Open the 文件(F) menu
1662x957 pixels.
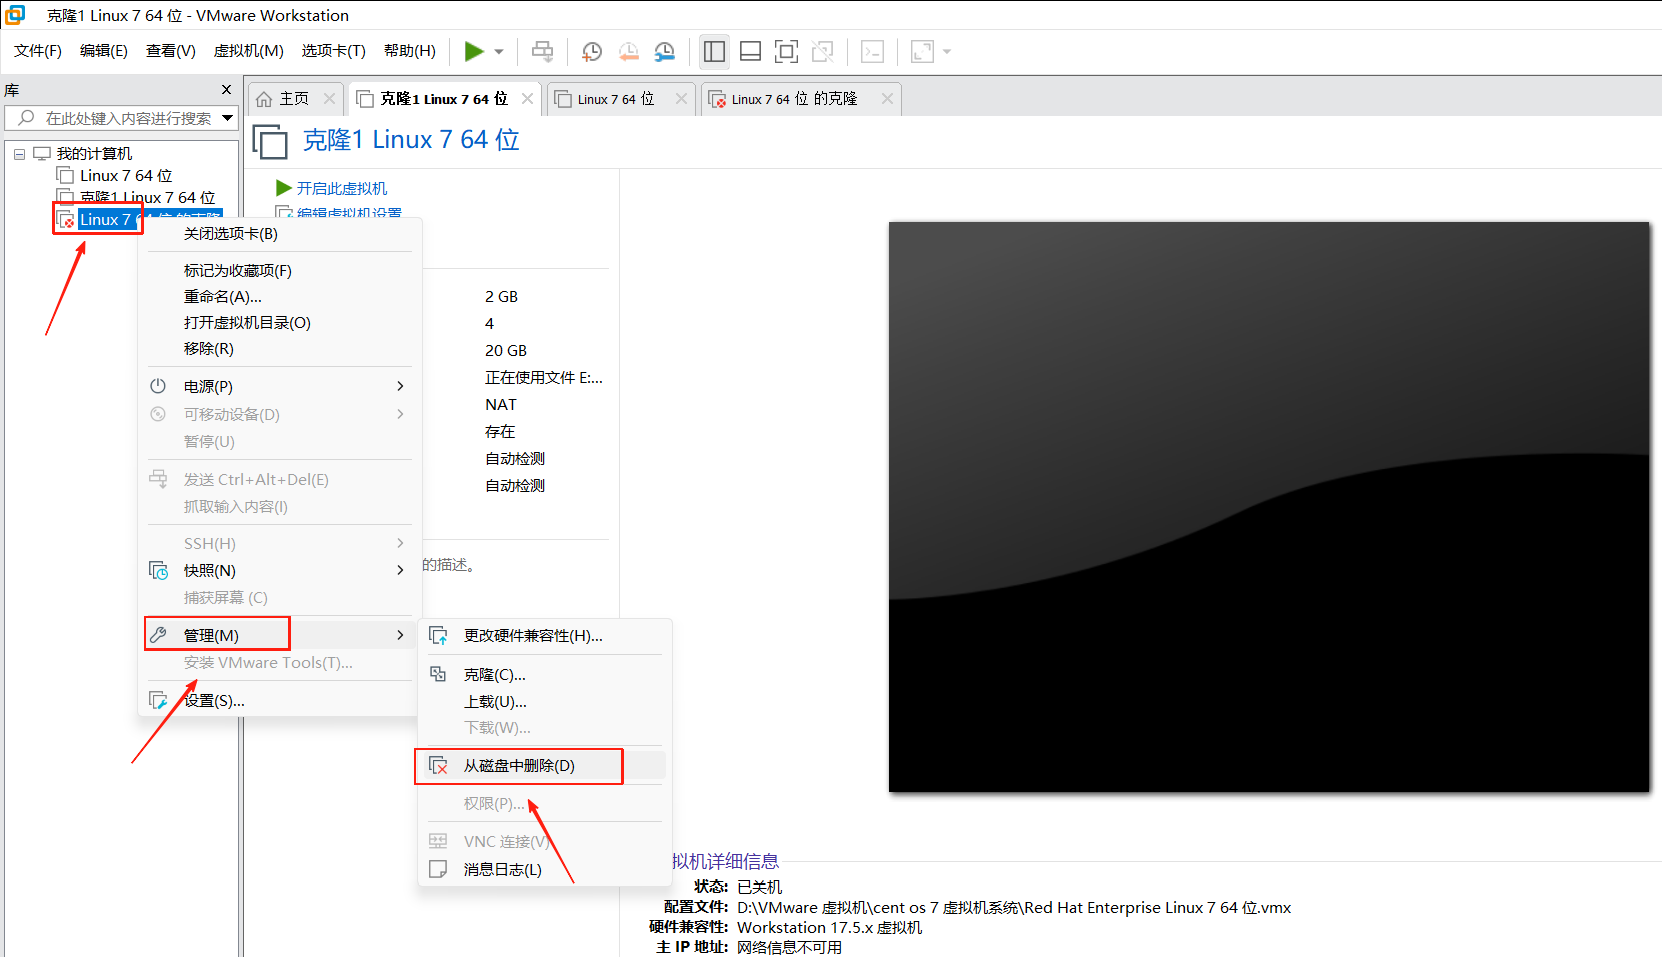click(x=38, y=51)
